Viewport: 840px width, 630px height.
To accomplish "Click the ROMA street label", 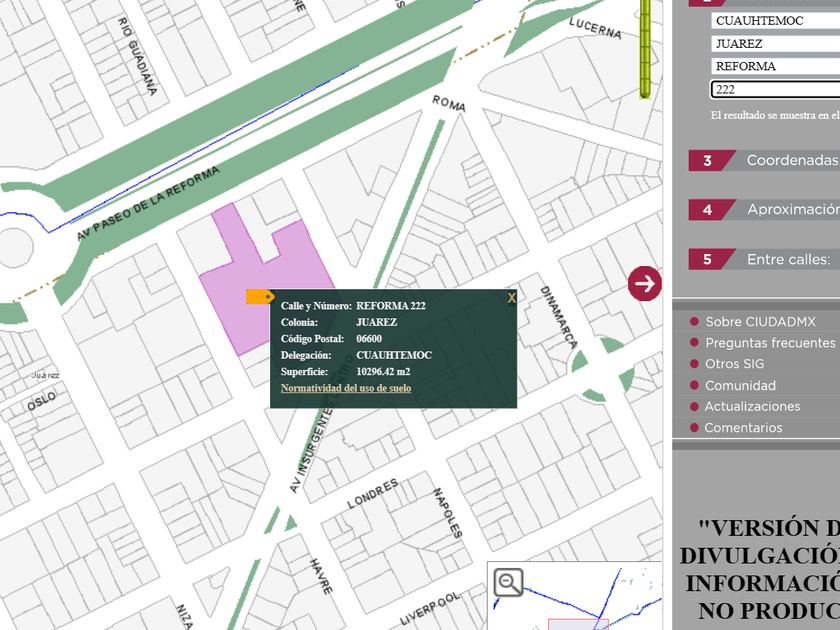I will pyautogui.click(x=449, y=103).
